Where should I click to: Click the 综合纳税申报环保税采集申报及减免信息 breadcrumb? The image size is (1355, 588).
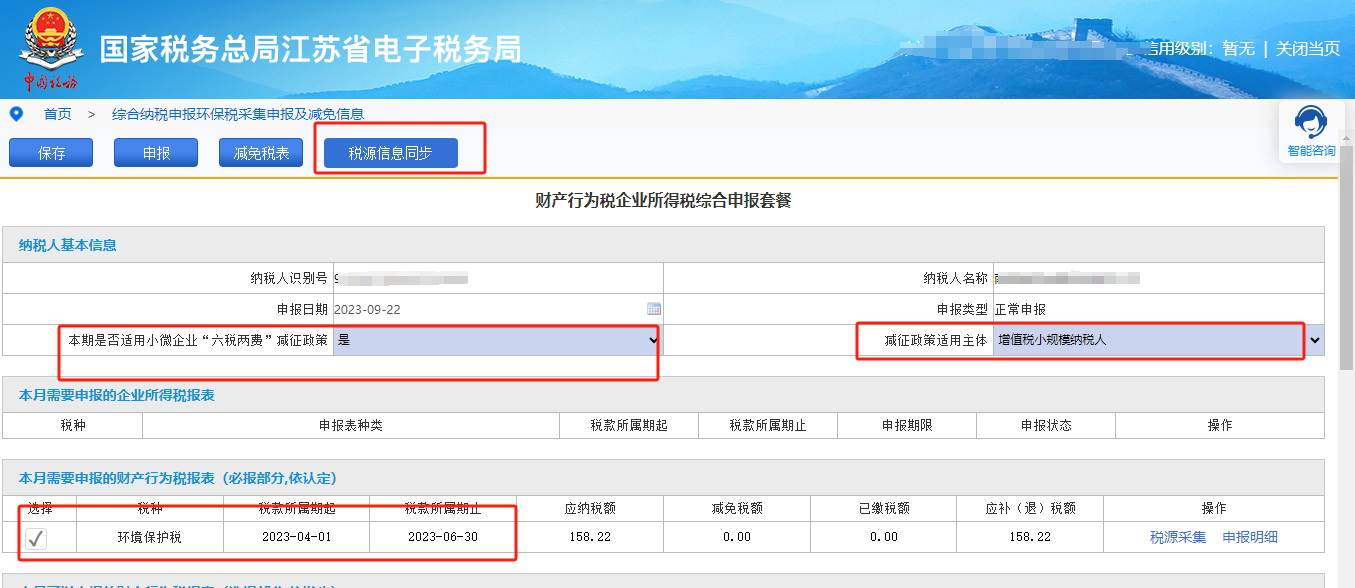(x=237, y=114)
